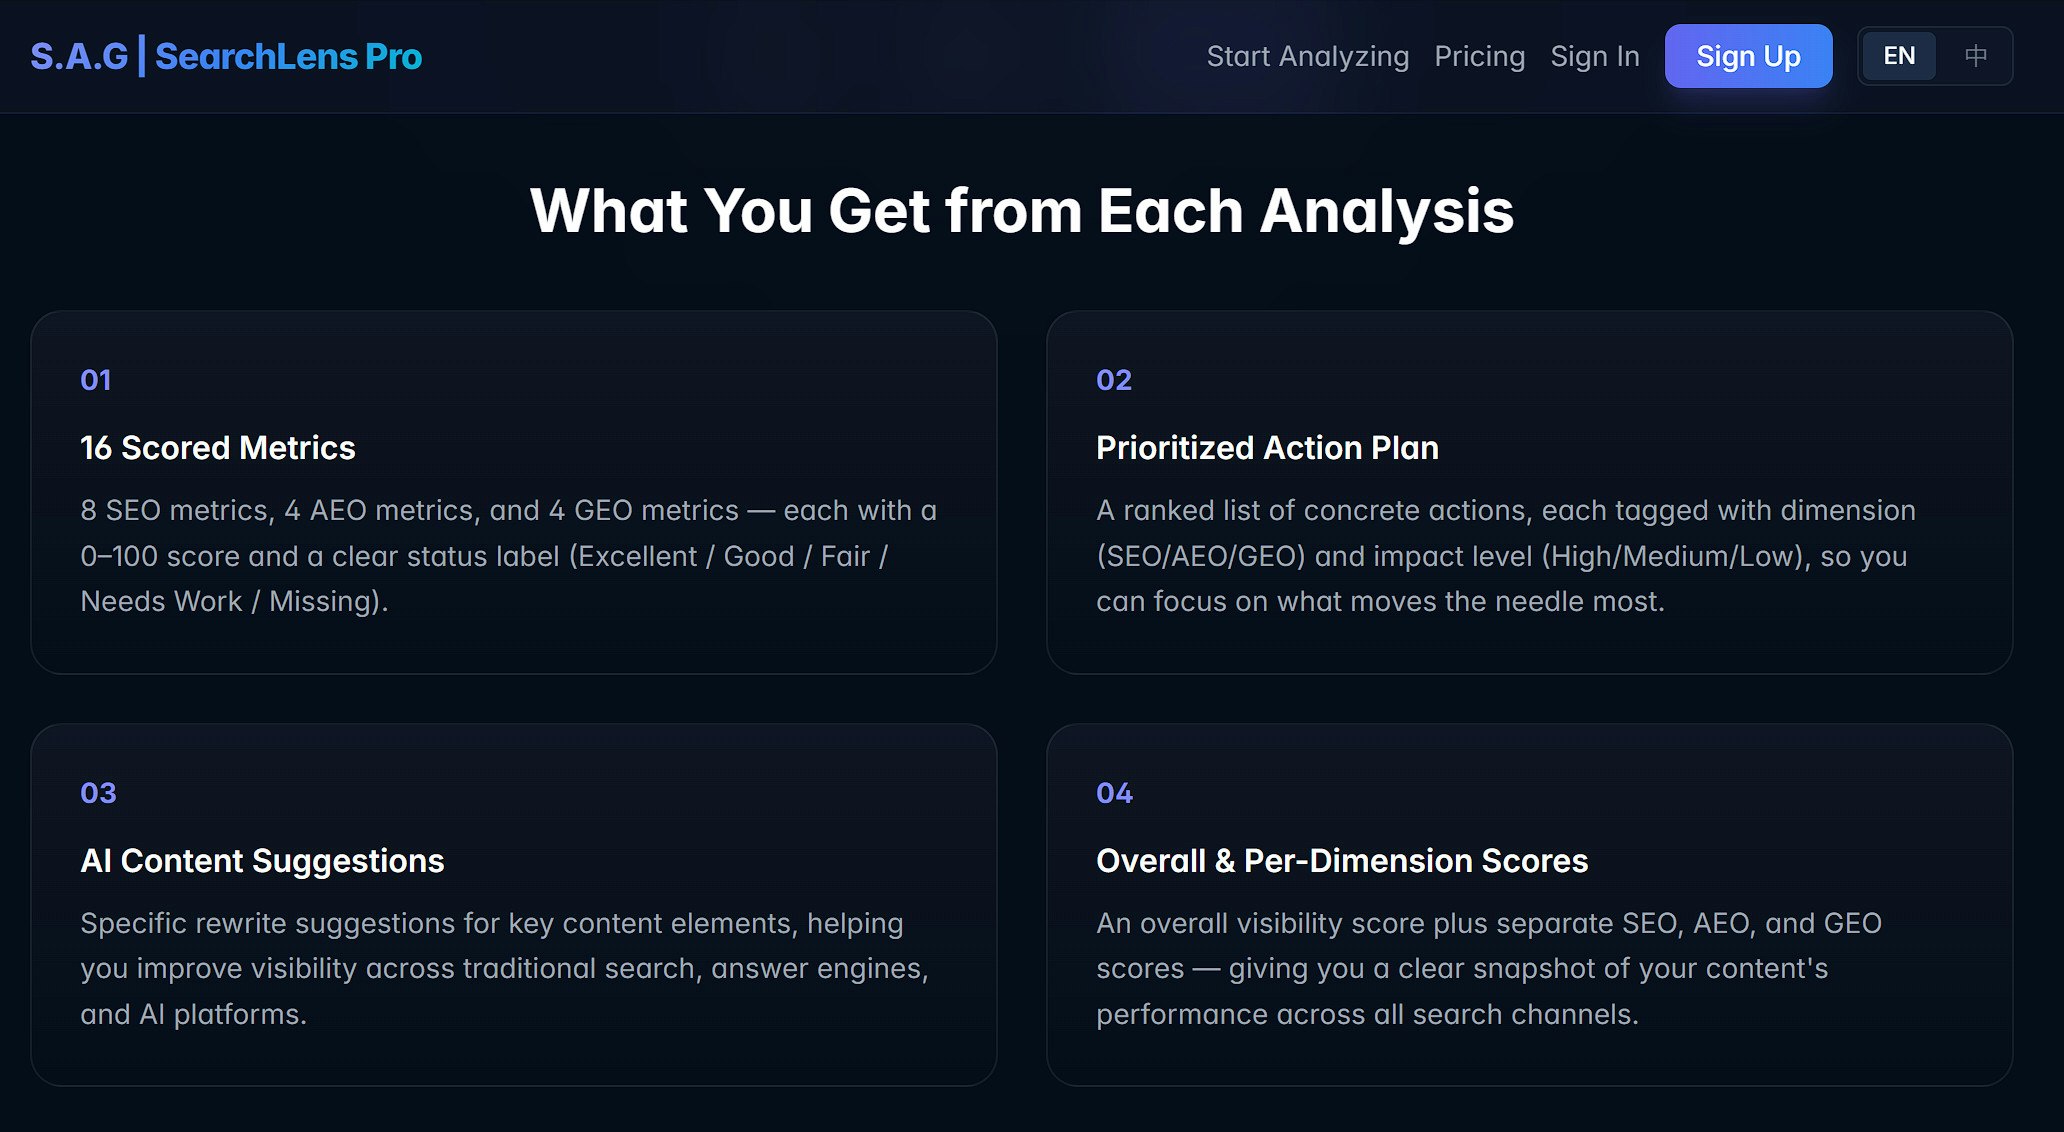Click the Prioritized Action Plan heading
Viewport: 2064px width, 1132px height.
[x=1267, y=448]
